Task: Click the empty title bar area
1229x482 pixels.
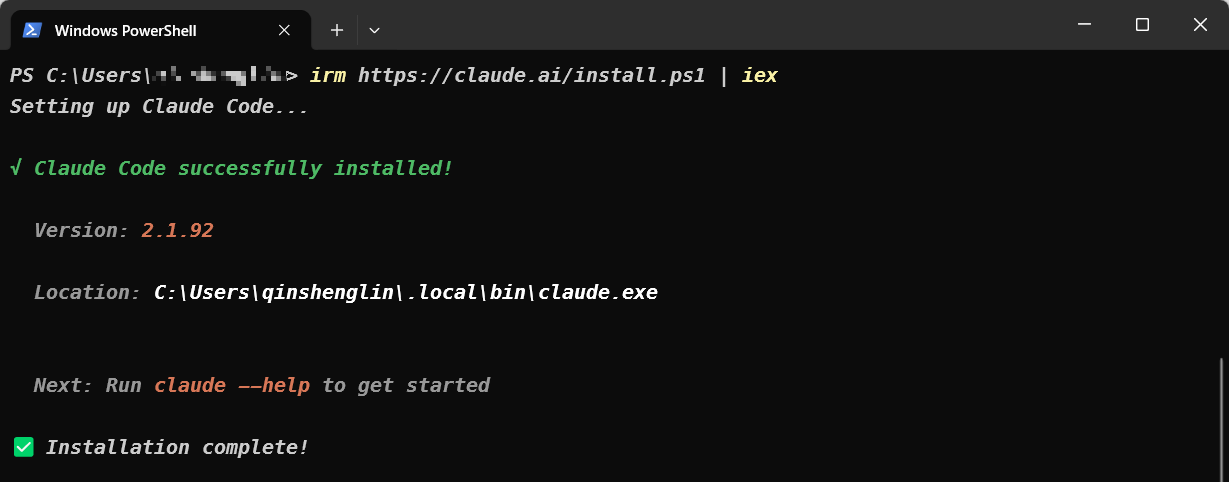Action: tap(720, 25)
